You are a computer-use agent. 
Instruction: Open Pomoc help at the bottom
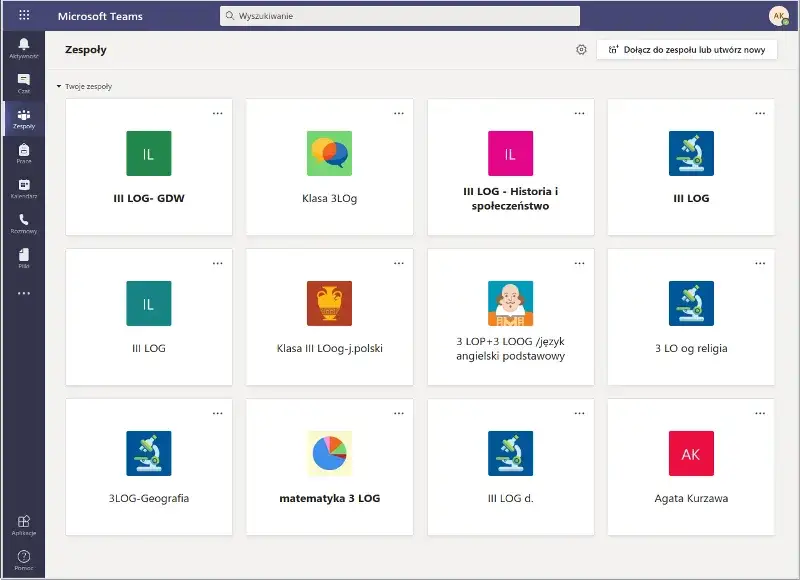pyautogui.click(x=23, y=556)
